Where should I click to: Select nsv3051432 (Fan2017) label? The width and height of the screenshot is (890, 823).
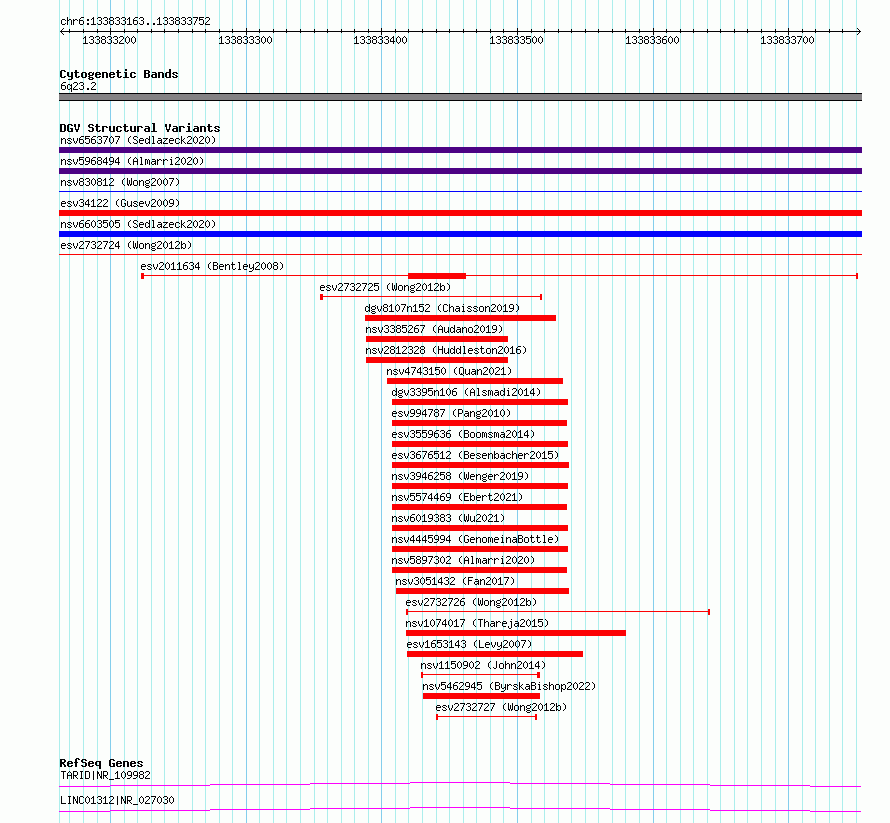pyautogui.click(x=455, y=581)
